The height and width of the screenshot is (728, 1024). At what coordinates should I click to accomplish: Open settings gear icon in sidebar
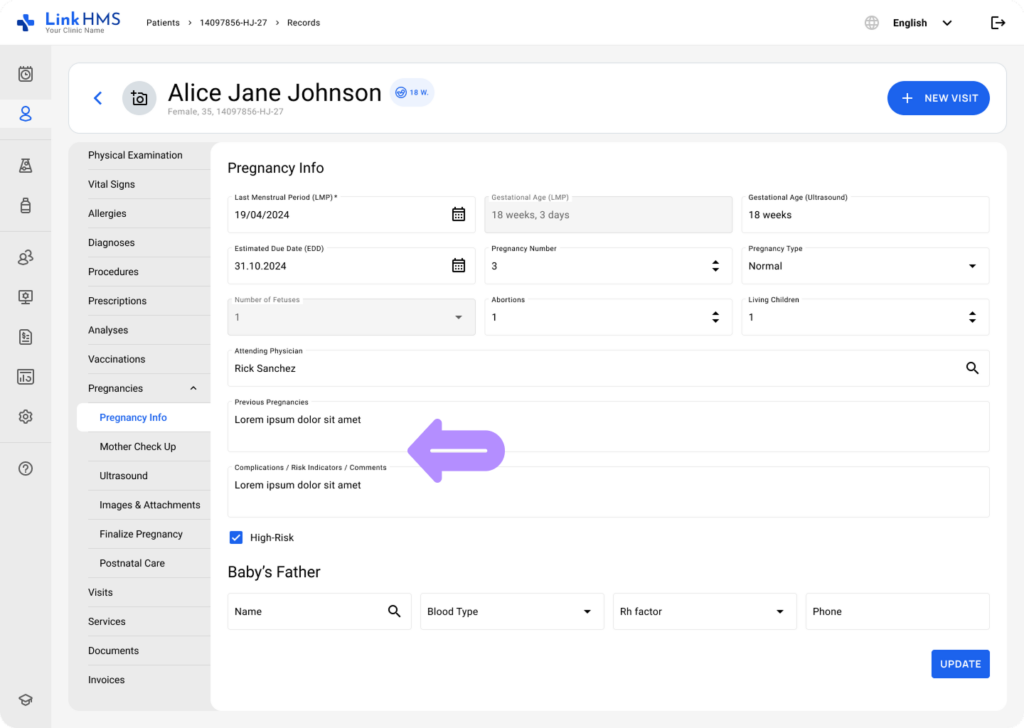26,417
